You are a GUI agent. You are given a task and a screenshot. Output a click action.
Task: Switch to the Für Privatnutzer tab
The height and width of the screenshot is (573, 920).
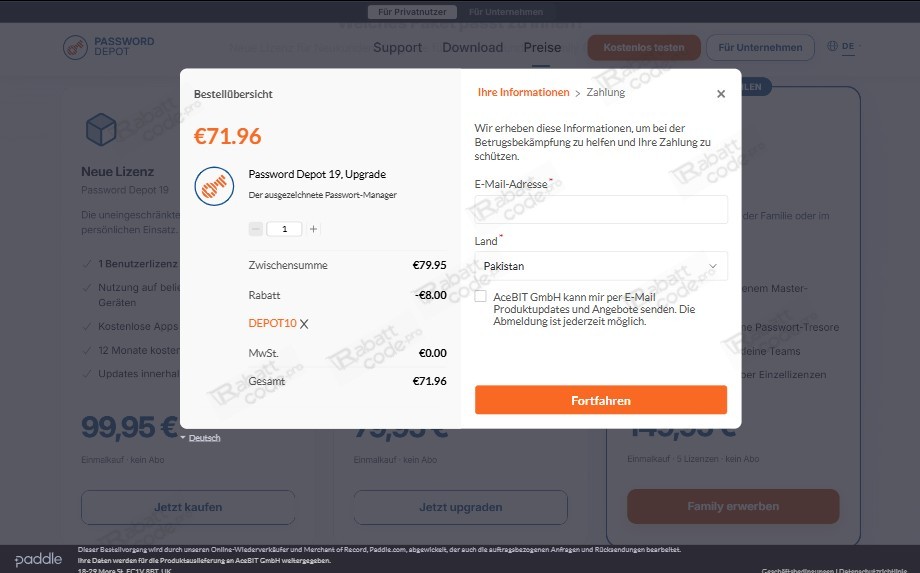point(412,12)
